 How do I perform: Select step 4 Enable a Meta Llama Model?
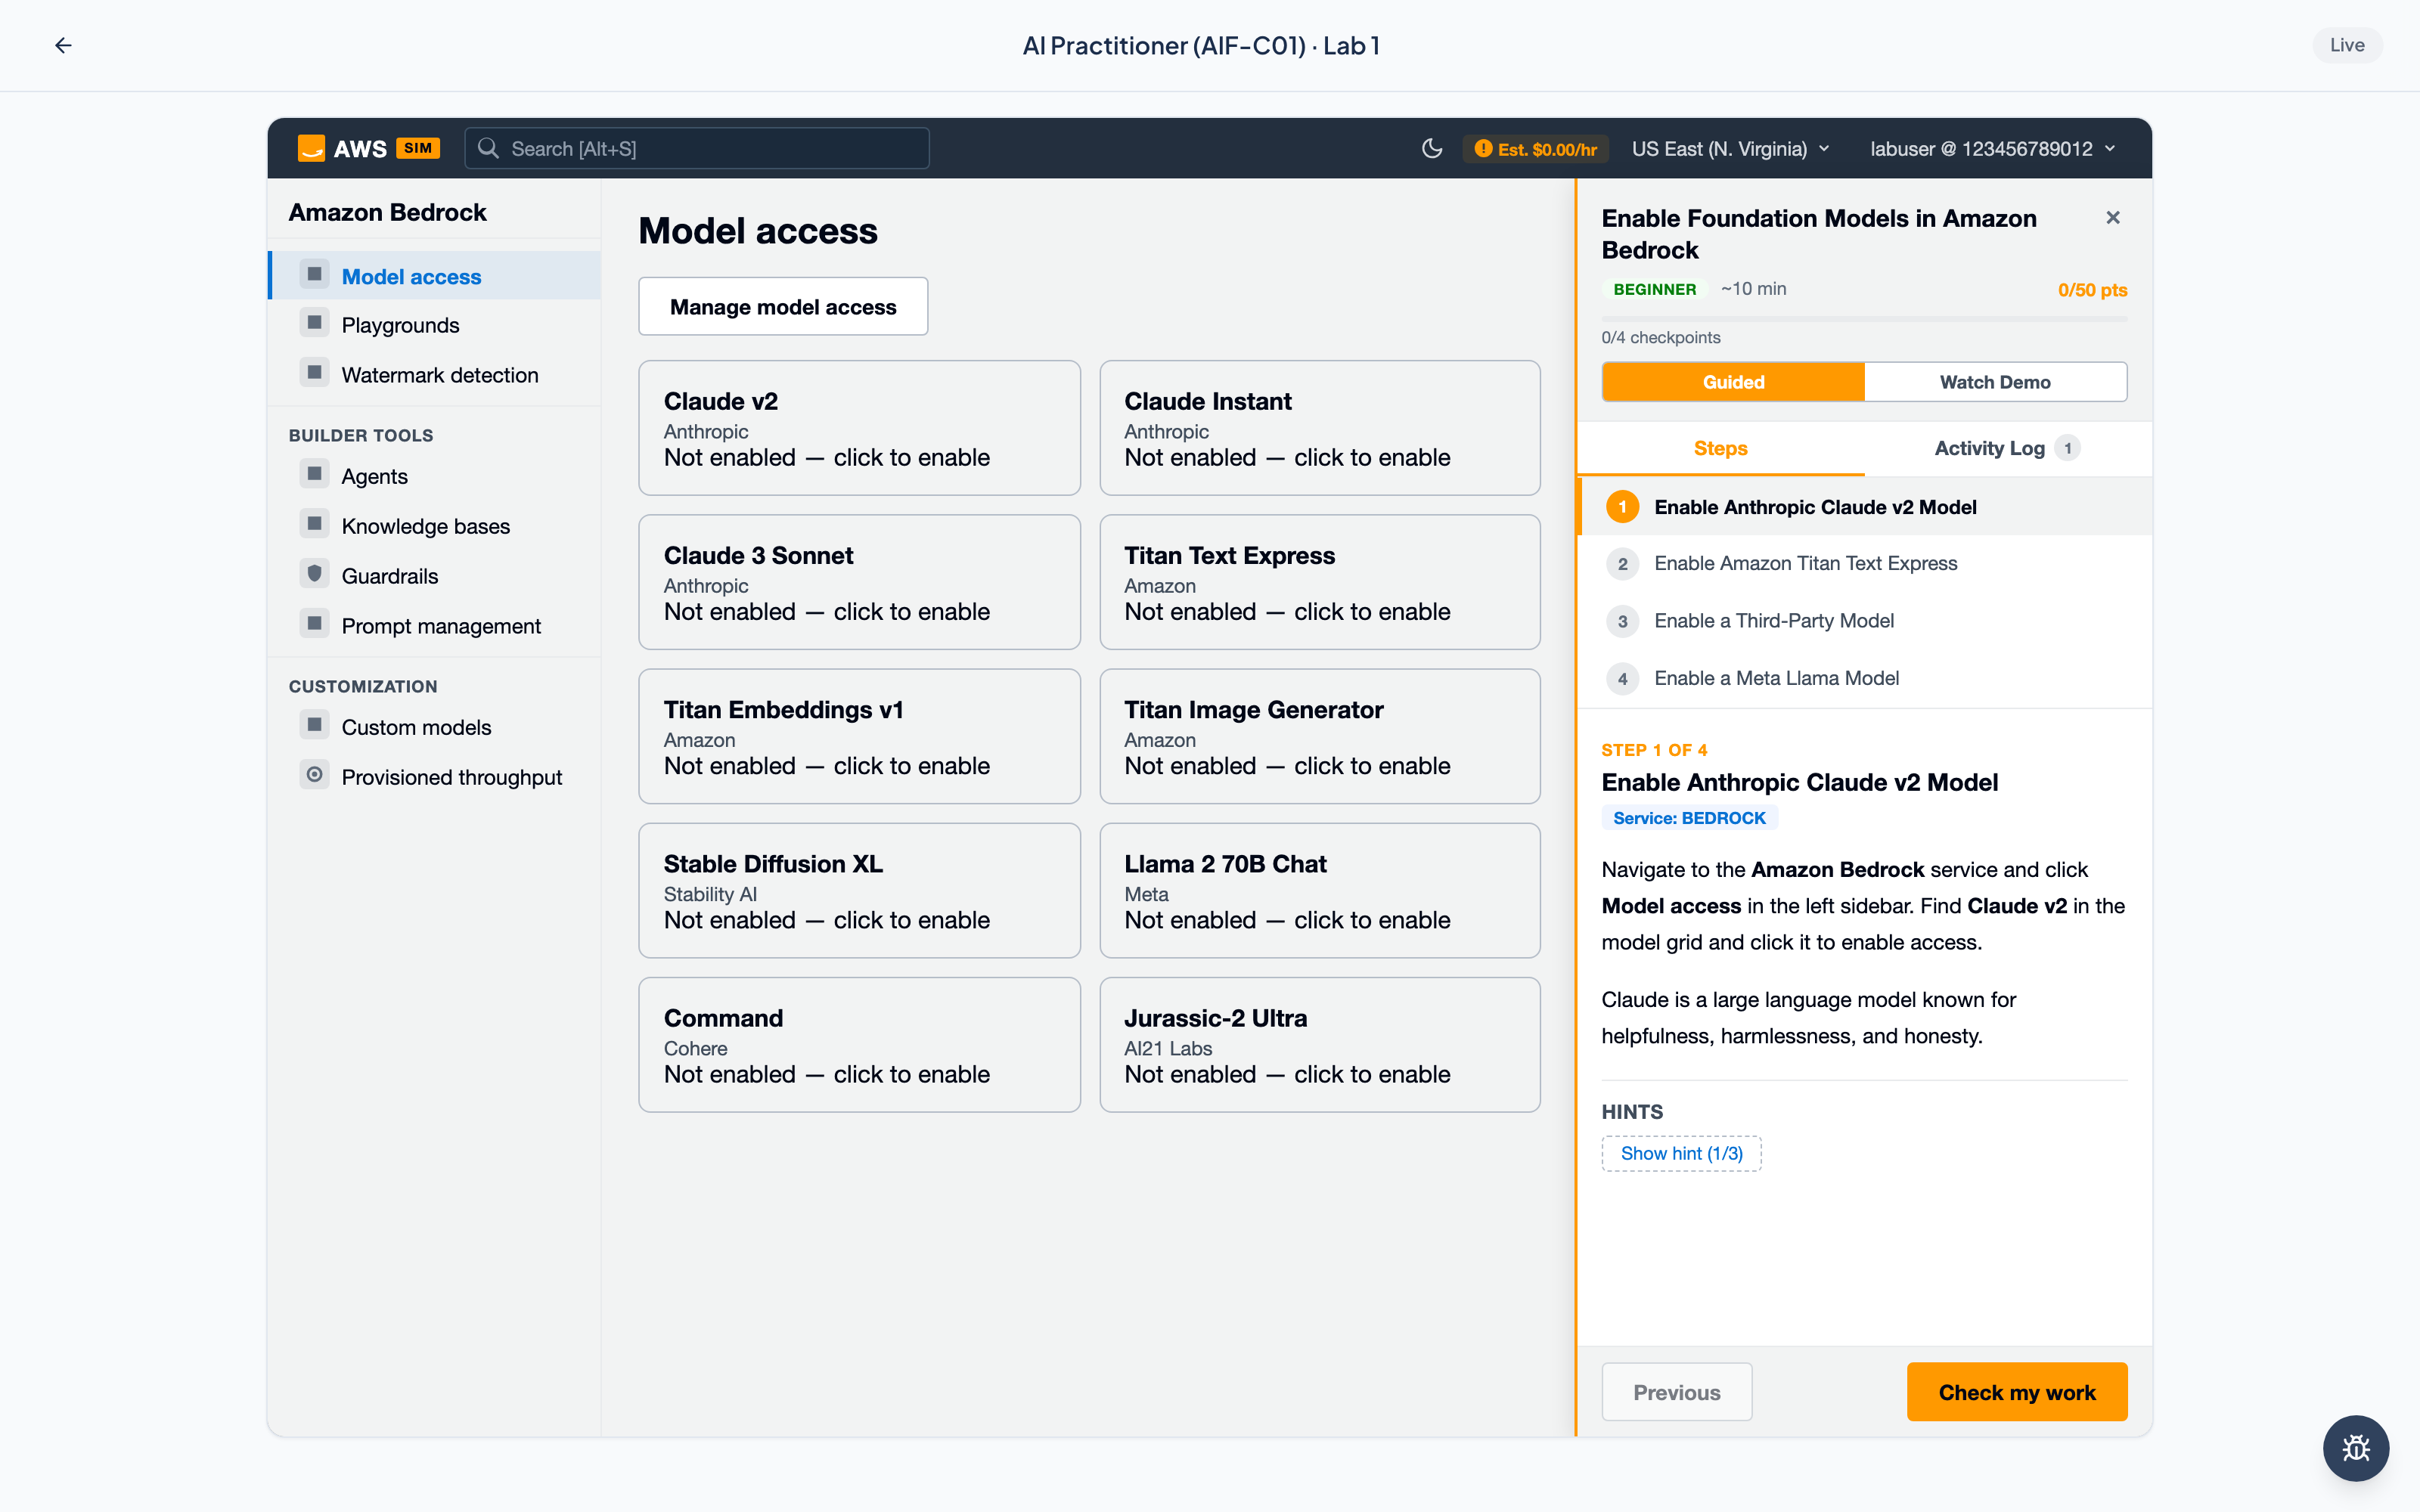1865,678
